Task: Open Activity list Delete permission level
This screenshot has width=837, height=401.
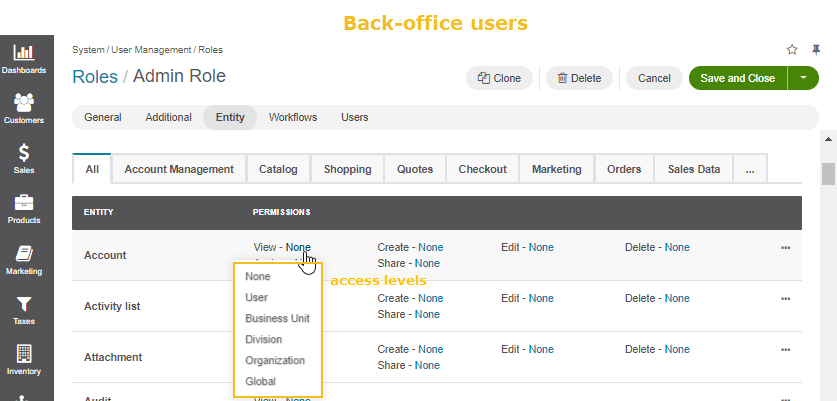Action: click(677, 298)
